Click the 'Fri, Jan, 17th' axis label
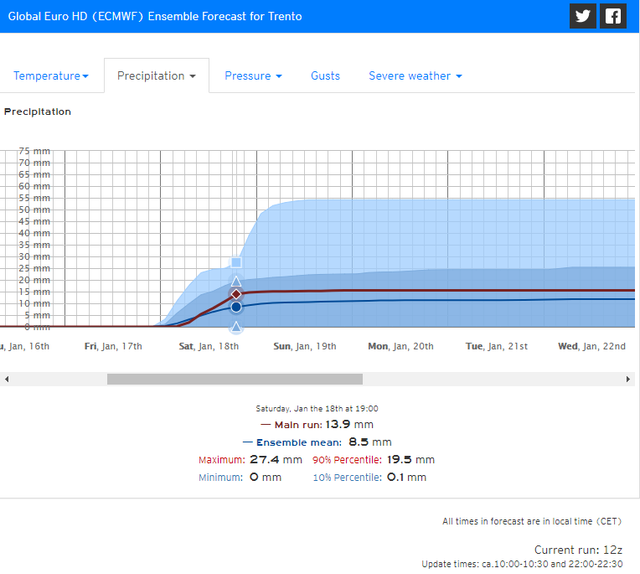This screenshot has width=640, height=574. click(113, 347)
